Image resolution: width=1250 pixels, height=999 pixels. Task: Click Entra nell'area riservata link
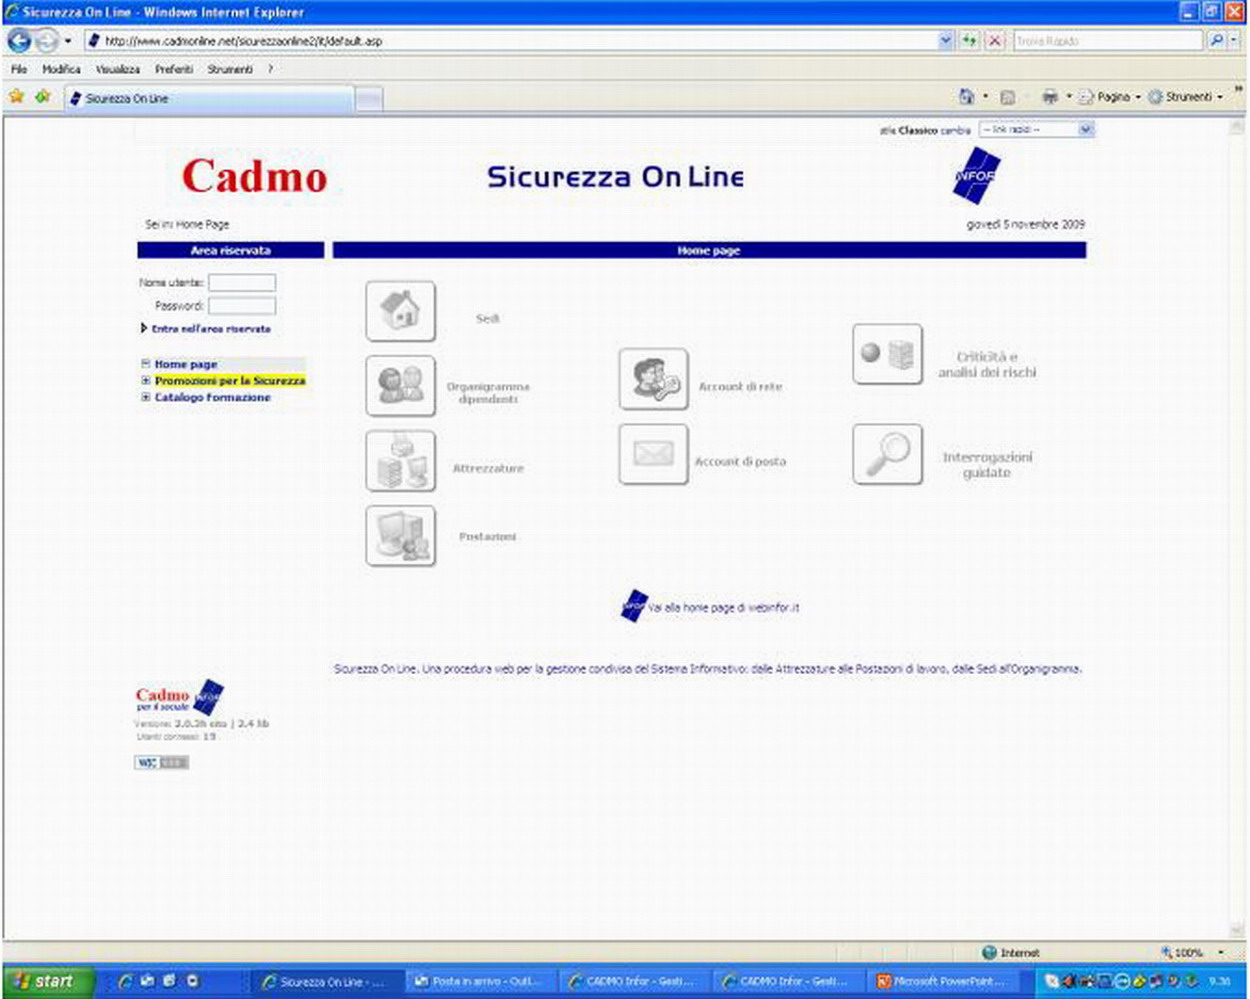211,329
